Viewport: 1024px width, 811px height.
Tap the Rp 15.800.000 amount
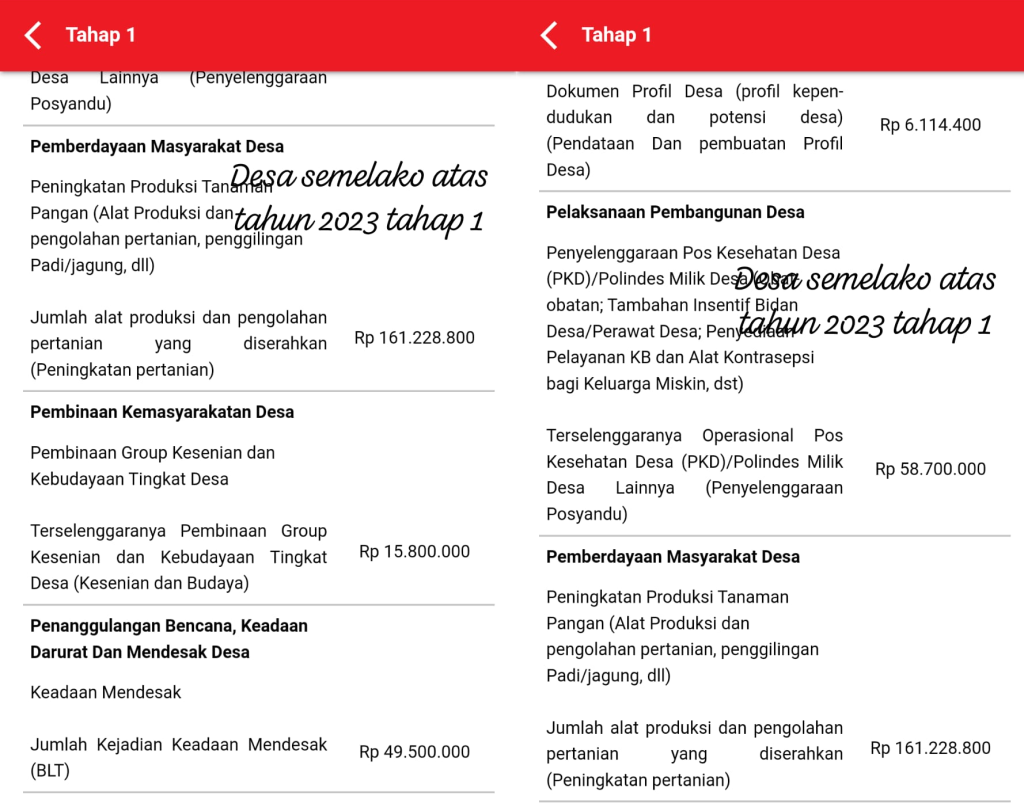(x=414, y=552)
